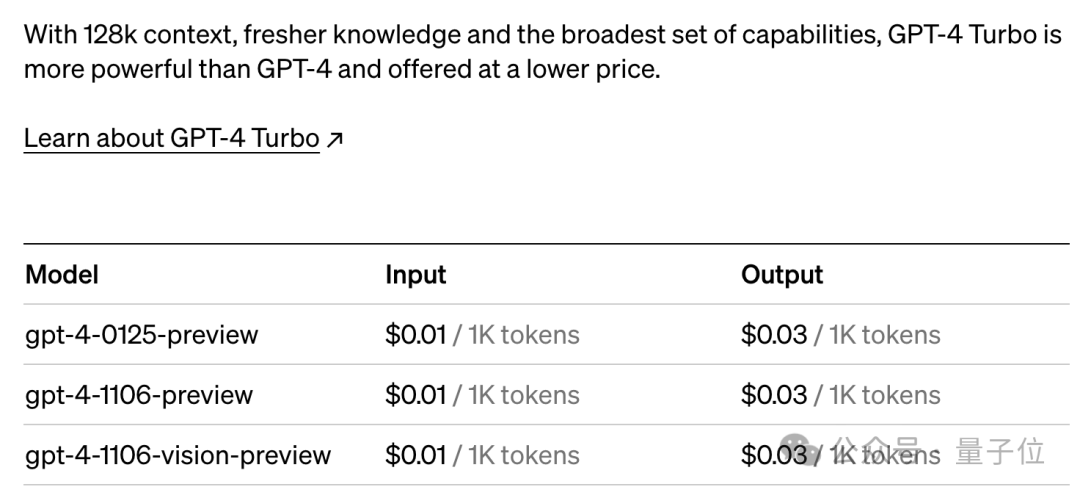Click input price for gpt-4-1106-preview
The image size is (1080, 495).
tap(415, 395)
